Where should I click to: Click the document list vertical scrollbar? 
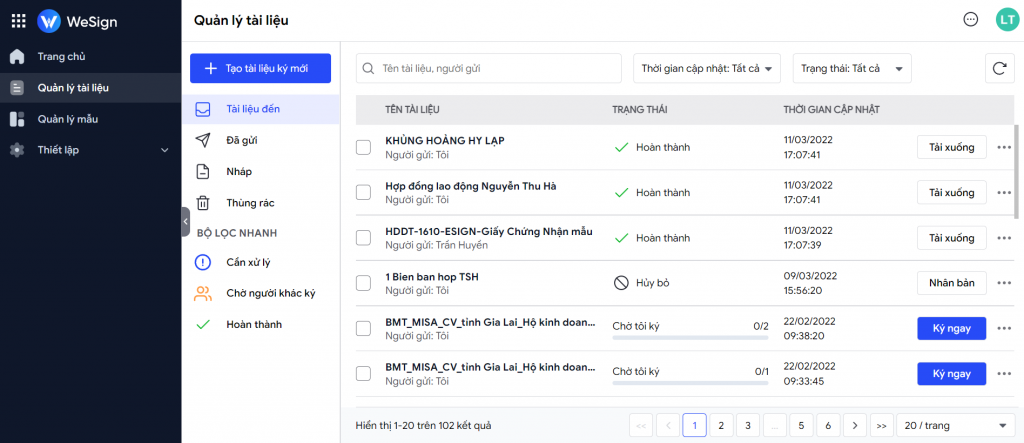[1016, 171]
